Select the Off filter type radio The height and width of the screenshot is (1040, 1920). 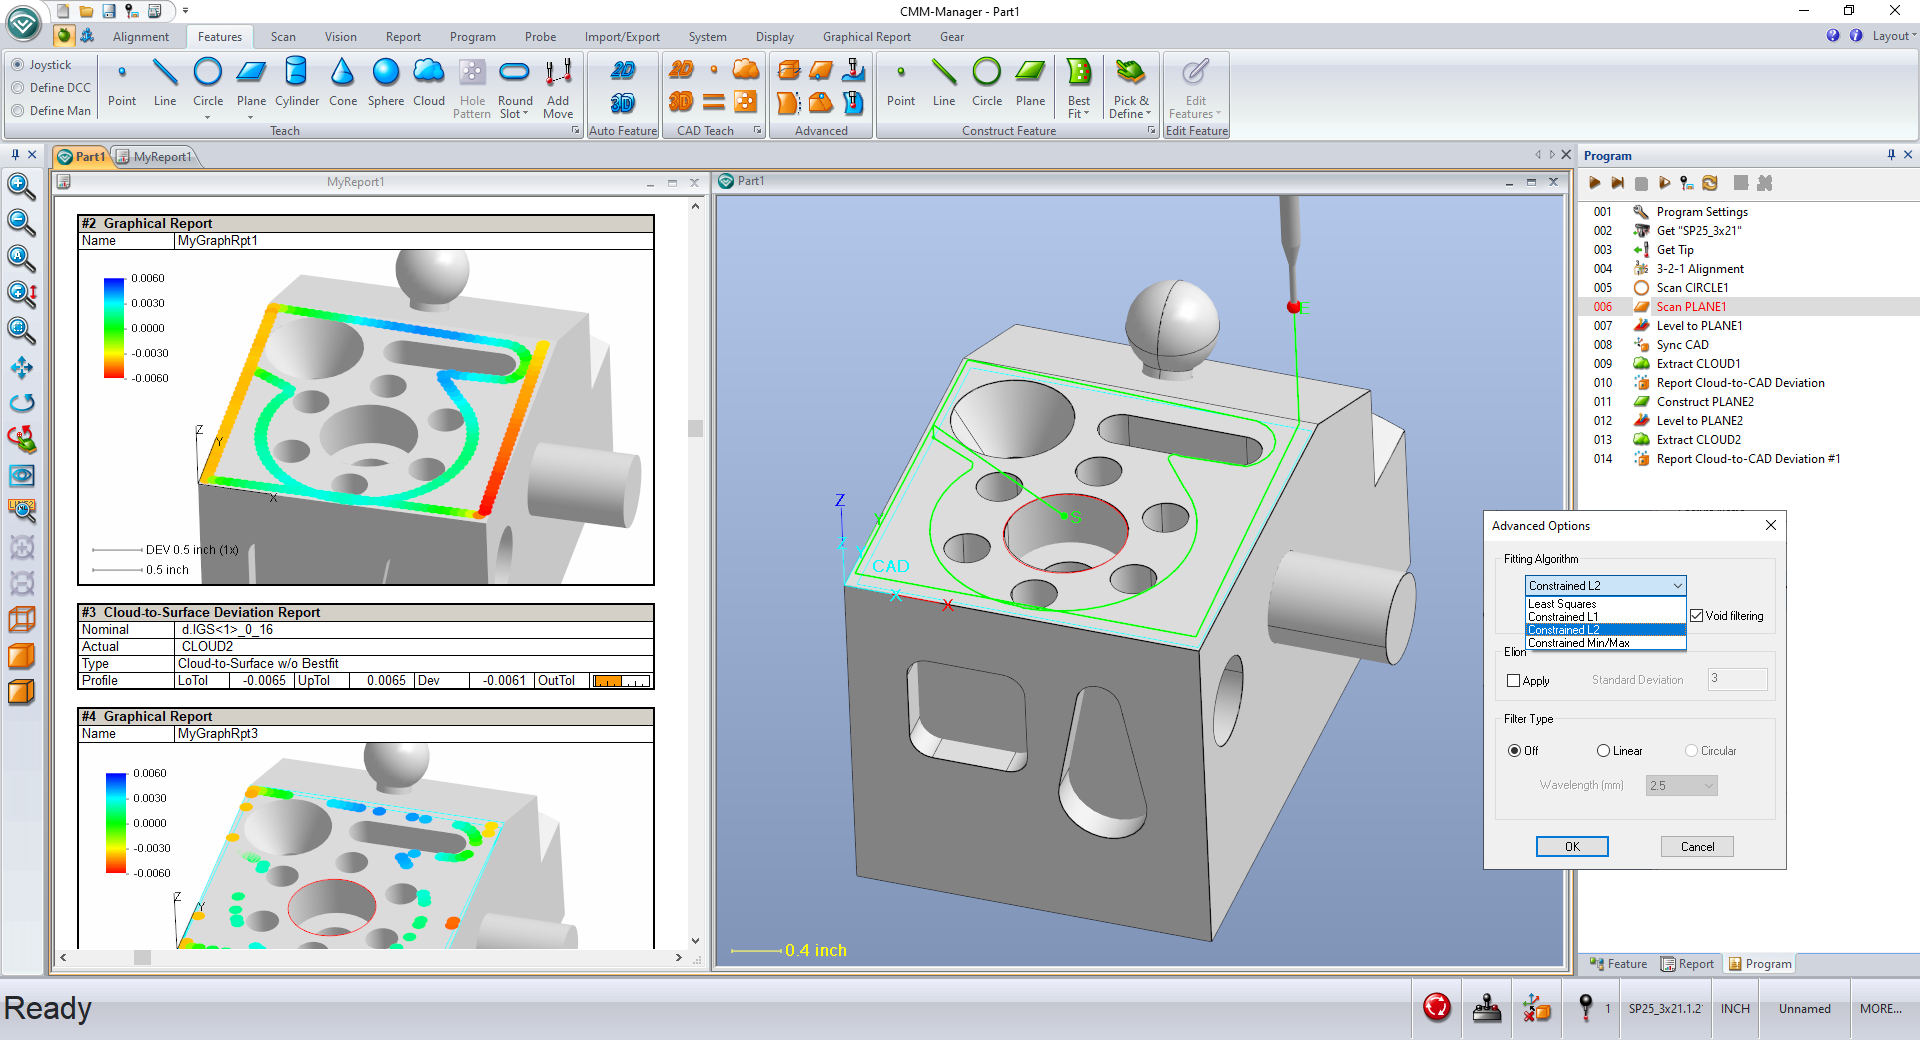click(1514, 751)
